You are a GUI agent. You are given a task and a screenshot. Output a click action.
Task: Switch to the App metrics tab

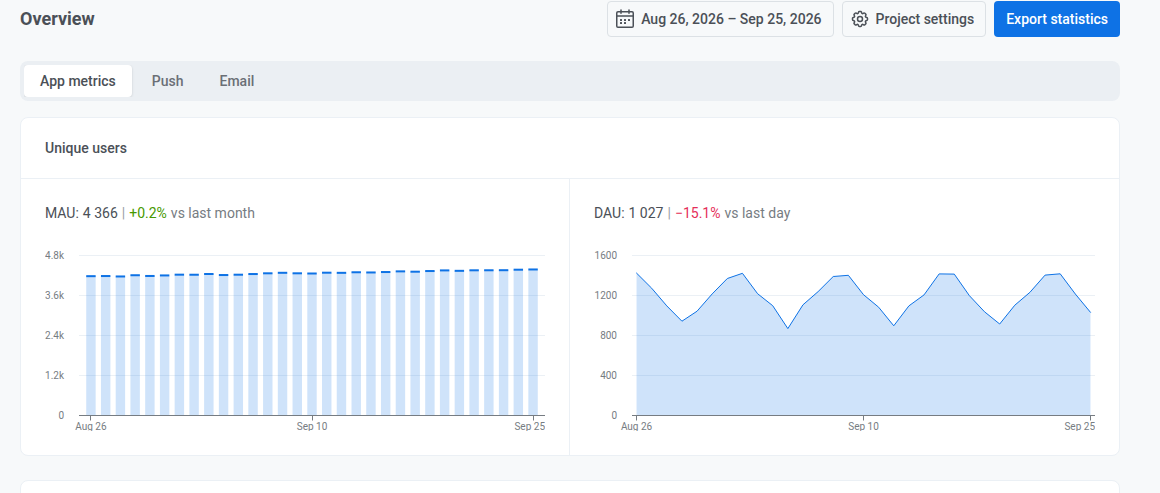(78, 81)
